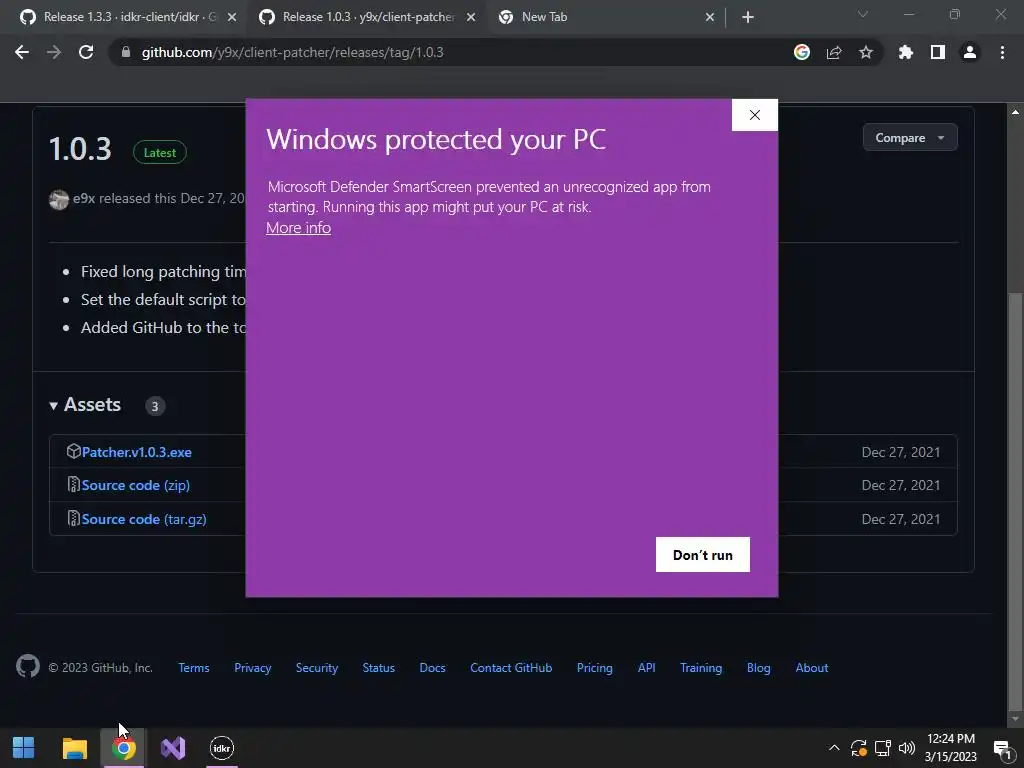Open the Security footer link
The height and width of the screenshot is (768, 1024).
[317, 667]
